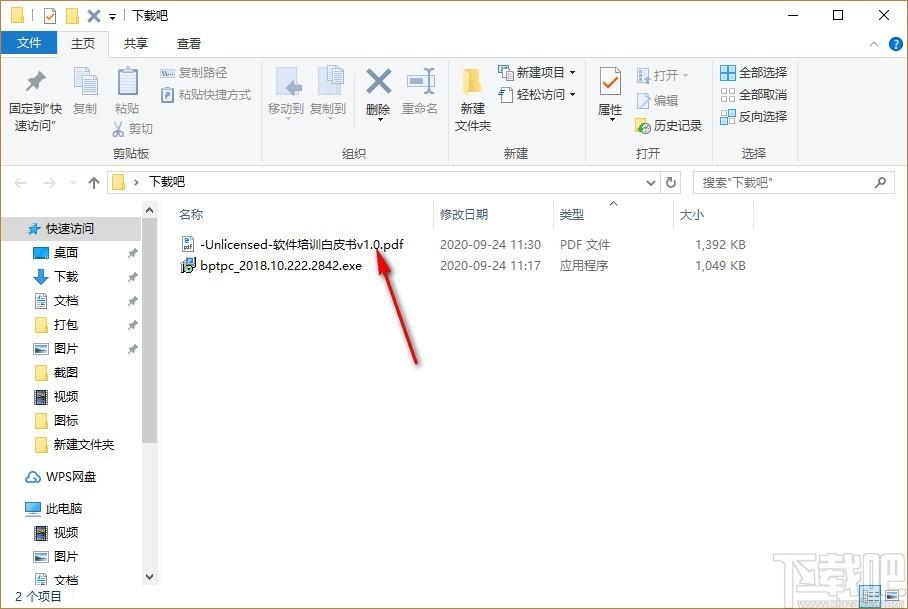The width and height of the screenshot is (908, 609).
Task: Click Copy path (复制路径) button
Action: point(193,73)
